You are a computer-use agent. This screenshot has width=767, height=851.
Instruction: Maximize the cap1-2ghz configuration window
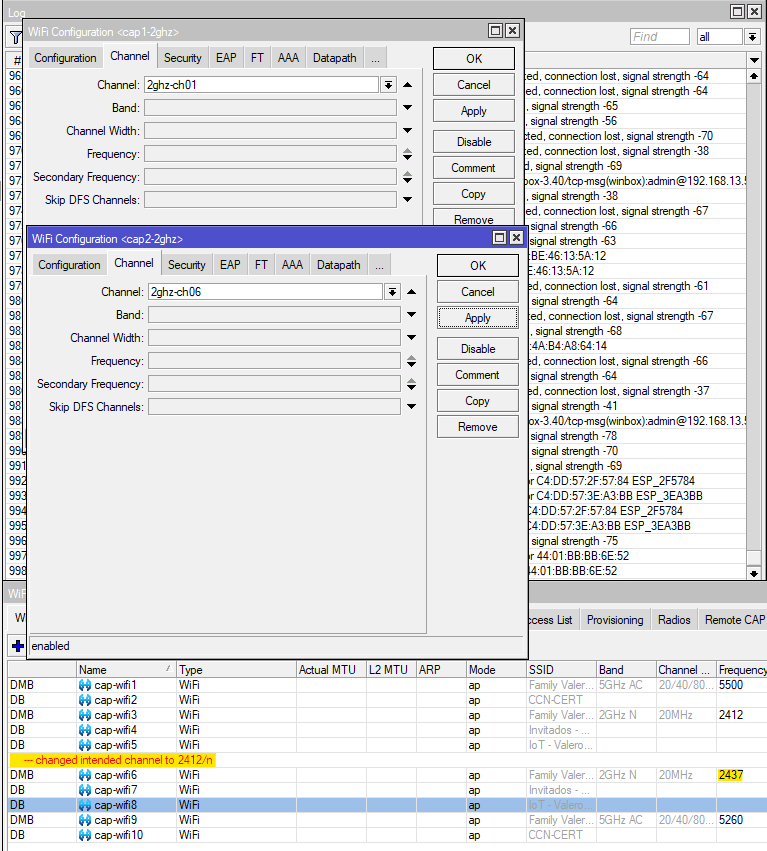pos(495,31)
